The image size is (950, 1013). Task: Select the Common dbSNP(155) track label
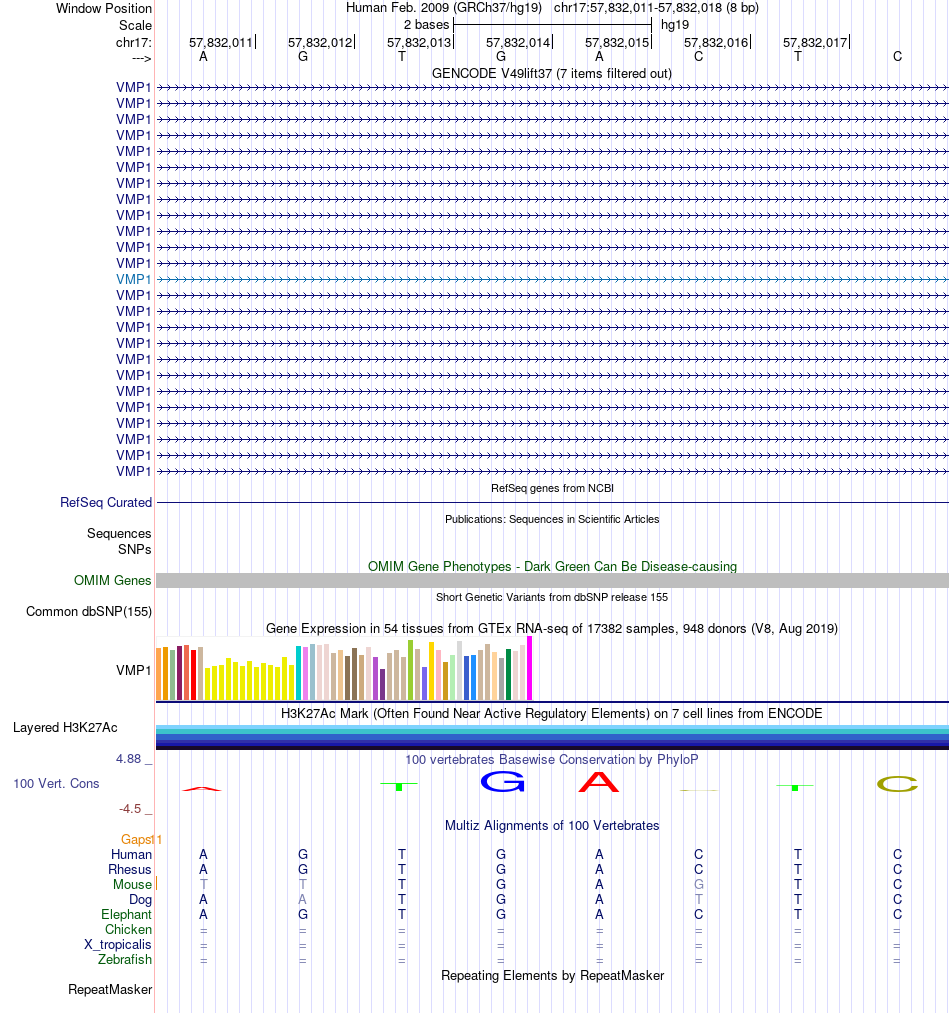[x=89, y=611]
